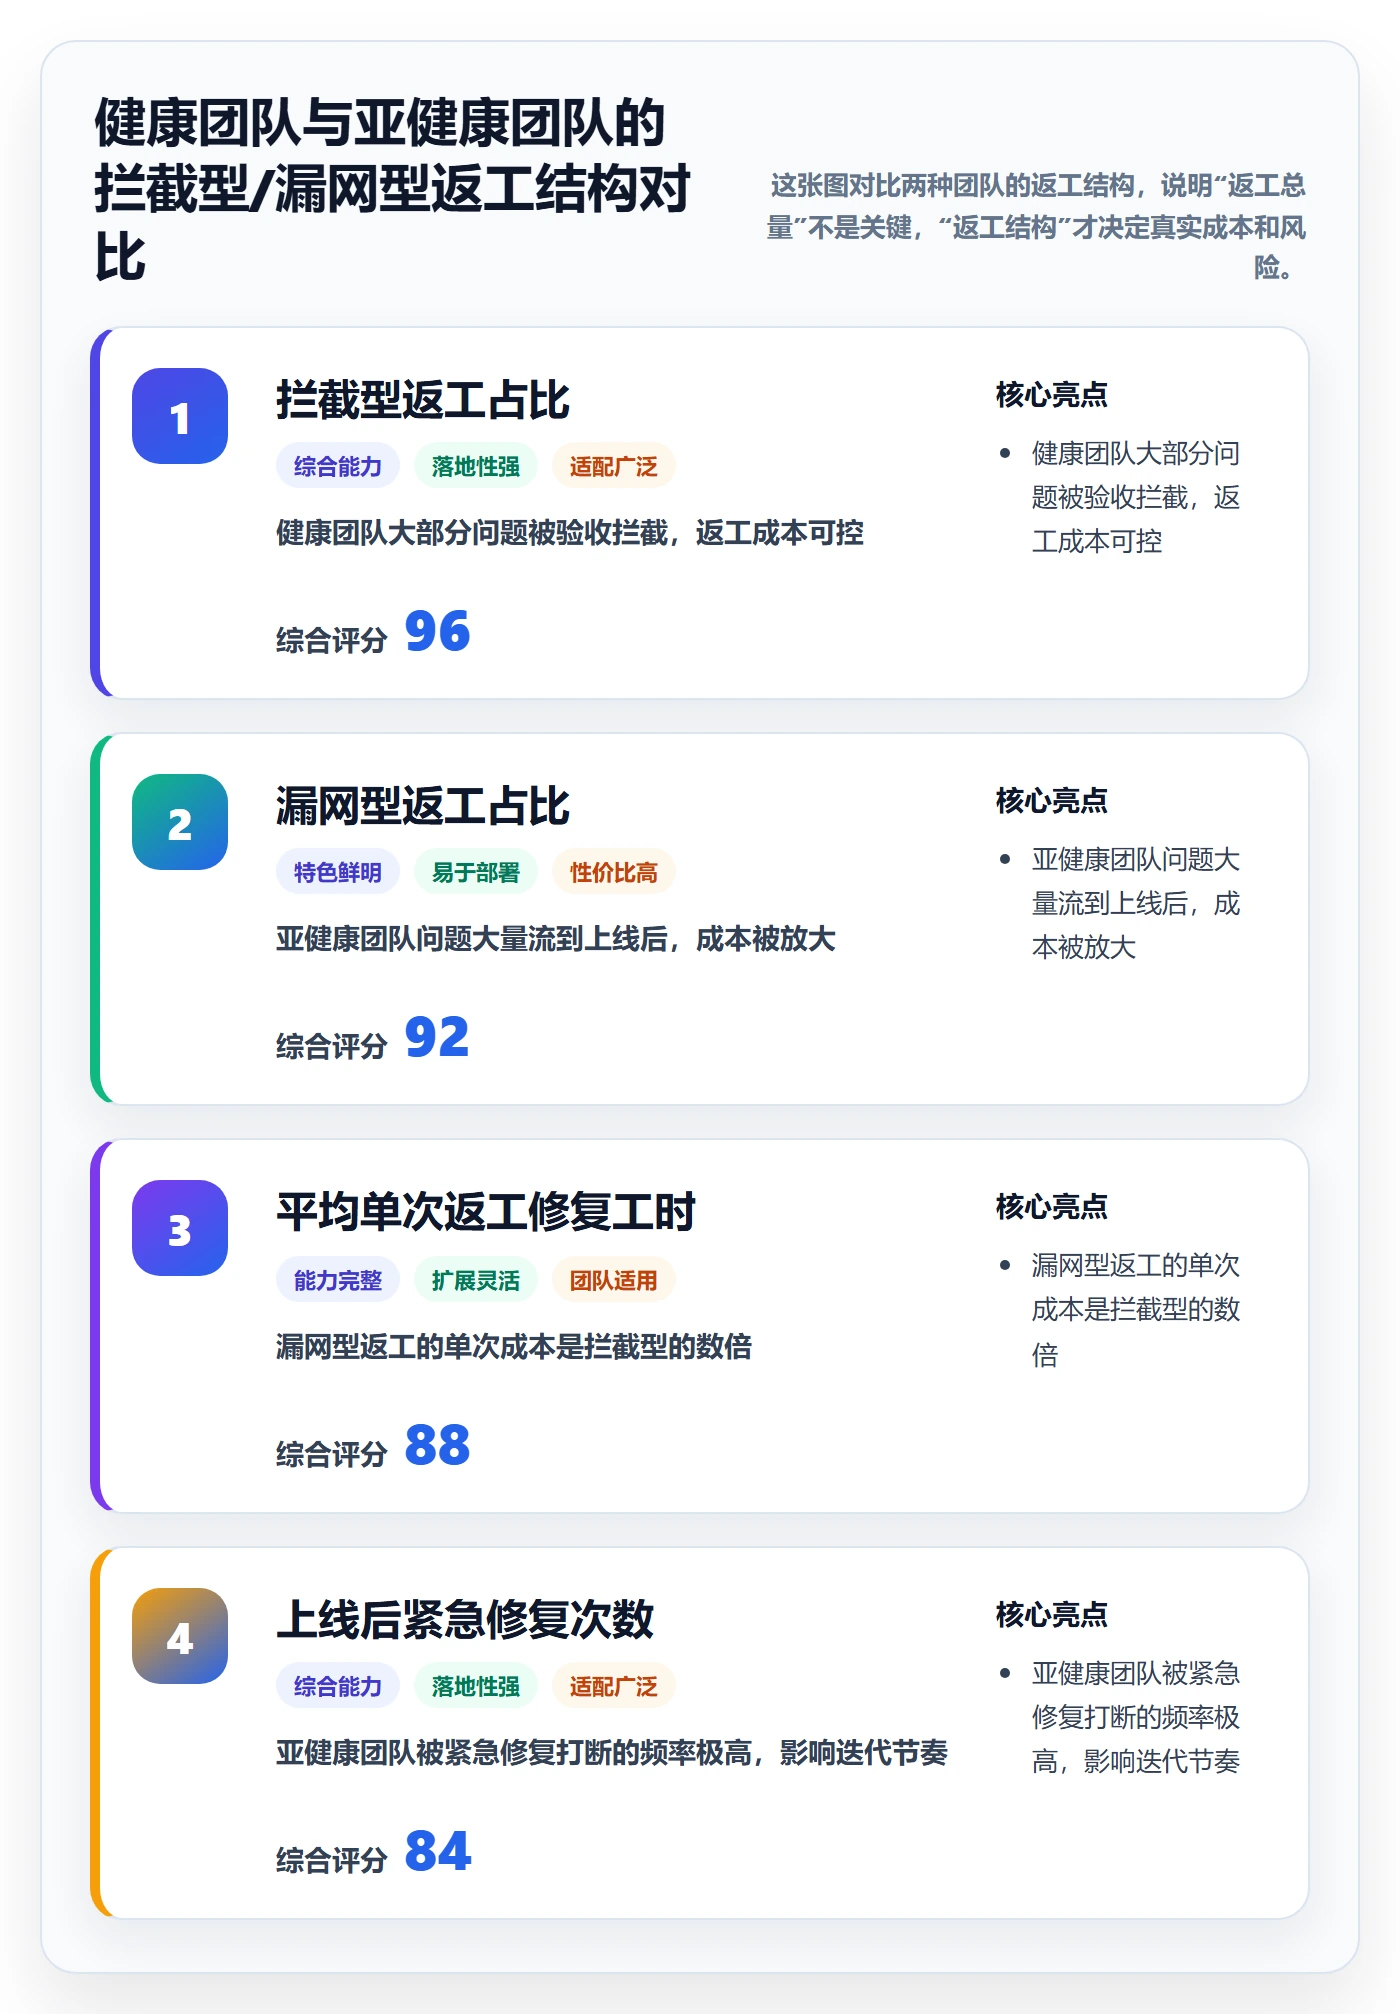Image resolution: width=1400 pixels, height=2014 pixels.
Task: Click the number 1 rank badge
Action: [180, 416]
